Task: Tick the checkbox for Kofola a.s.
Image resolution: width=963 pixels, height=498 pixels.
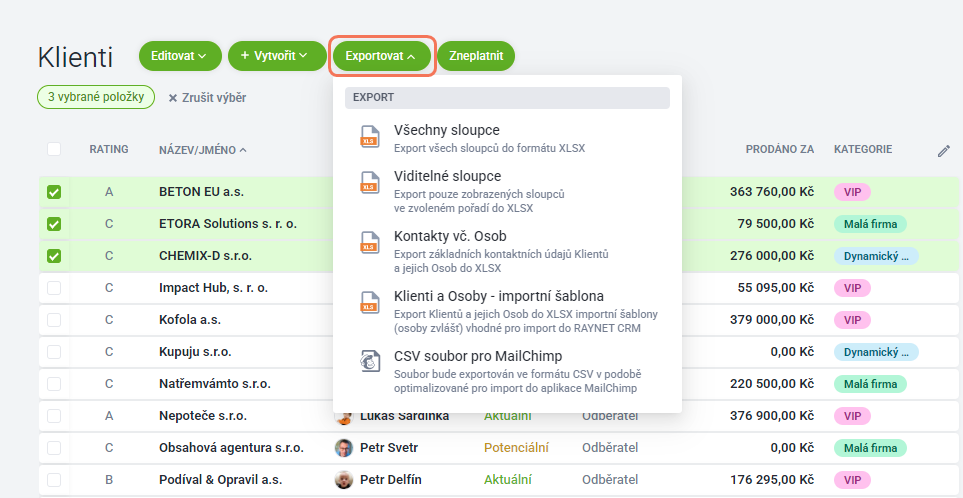Action: pos(54,320)
